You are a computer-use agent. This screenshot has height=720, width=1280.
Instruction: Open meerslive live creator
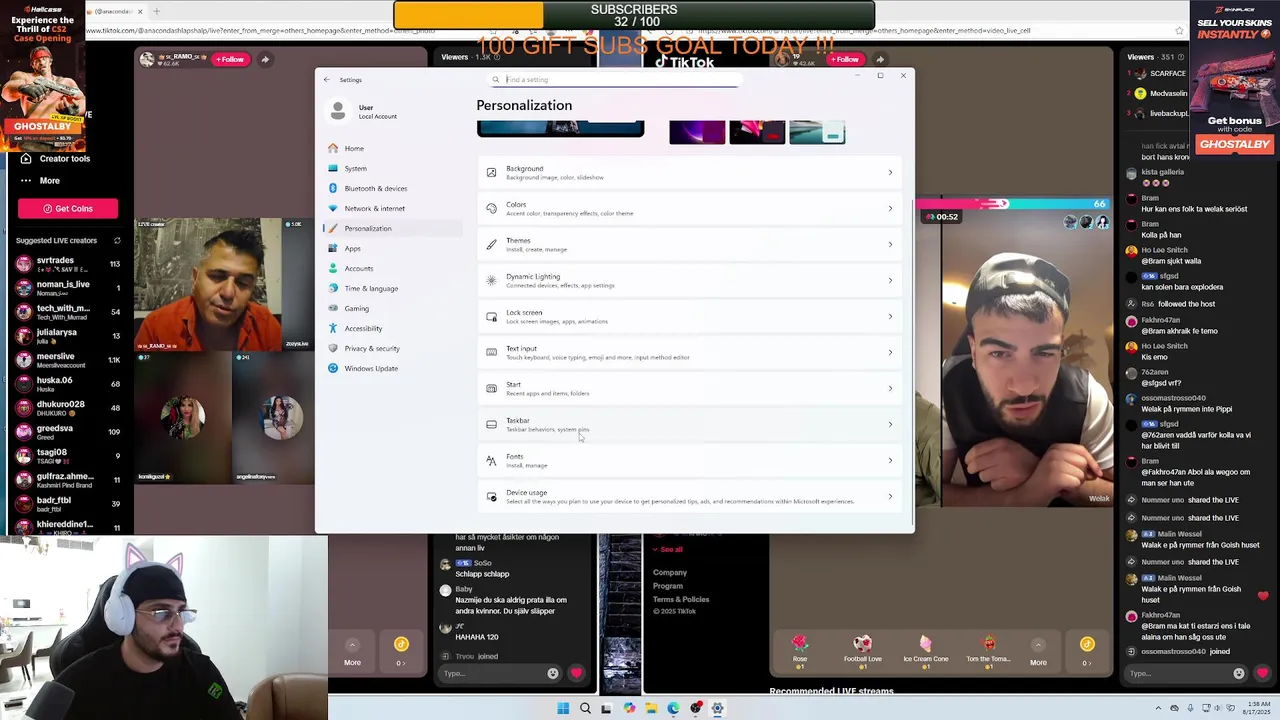point(68,360)
